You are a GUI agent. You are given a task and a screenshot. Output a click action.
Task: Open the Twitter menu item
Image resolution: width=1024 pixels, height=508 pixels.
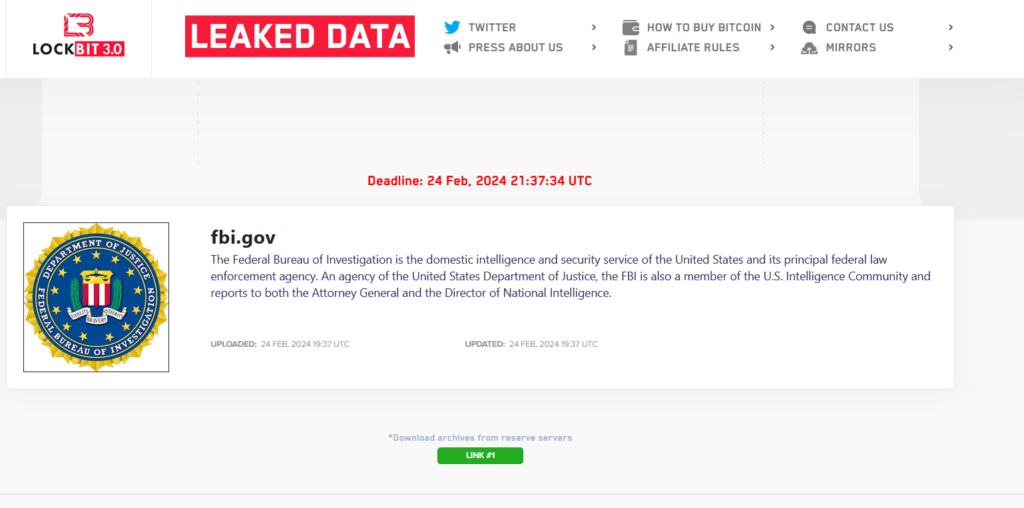(492, 27)
